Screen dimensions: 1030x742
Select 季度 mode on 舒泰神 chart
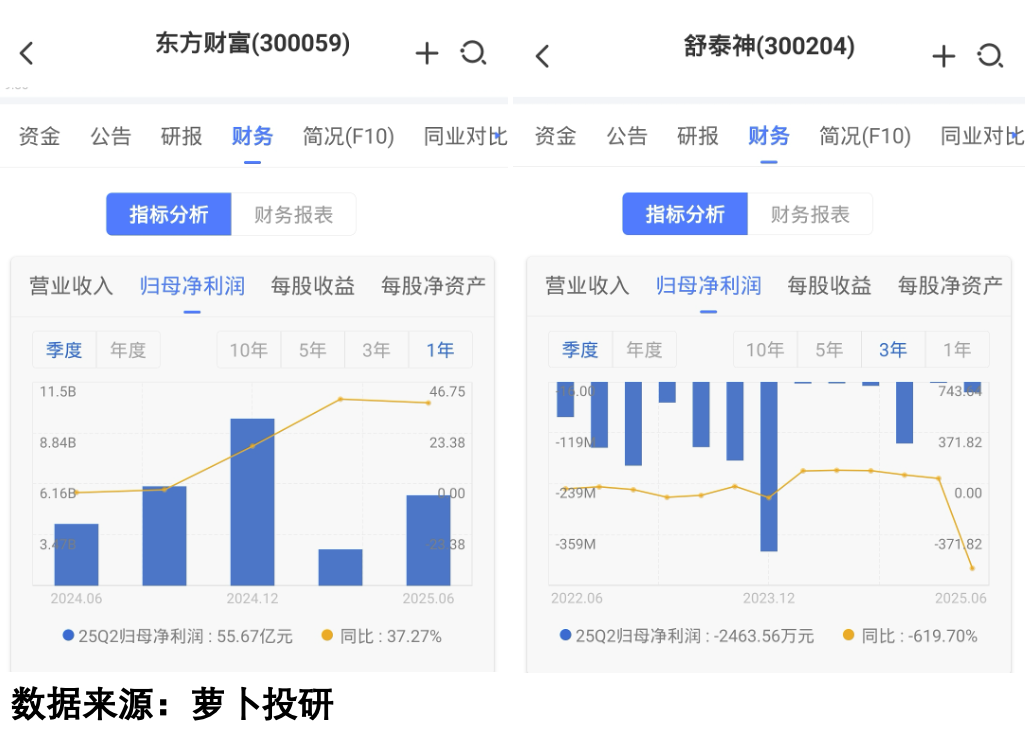(580, 350)
